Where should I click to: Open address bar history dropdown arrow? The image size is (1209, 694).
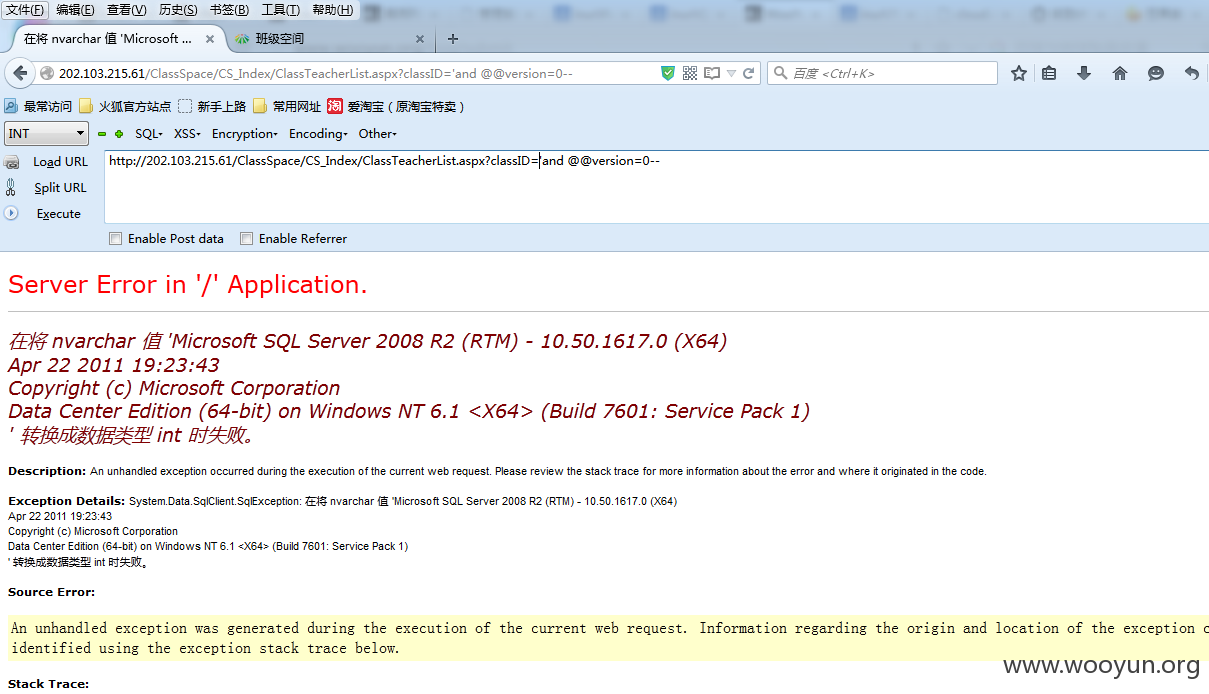coord(731,73)
